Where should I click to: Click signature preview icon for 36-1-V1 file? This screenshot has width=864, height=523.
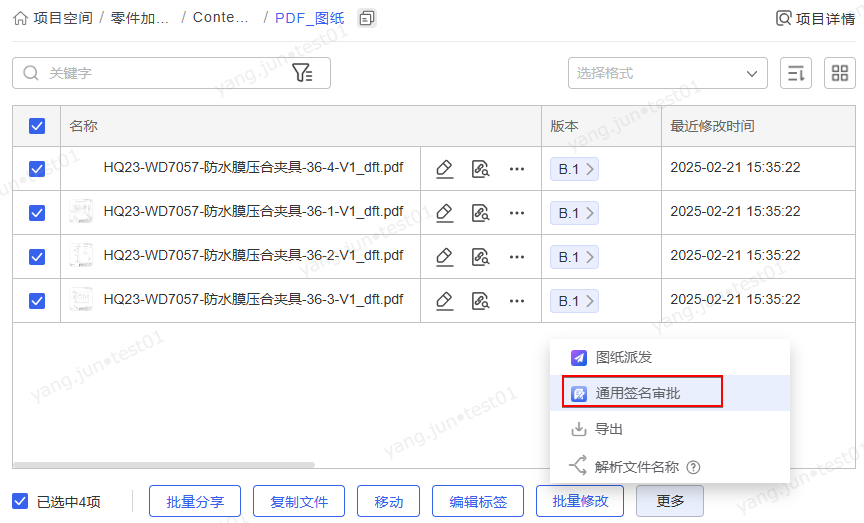[480, 212]
